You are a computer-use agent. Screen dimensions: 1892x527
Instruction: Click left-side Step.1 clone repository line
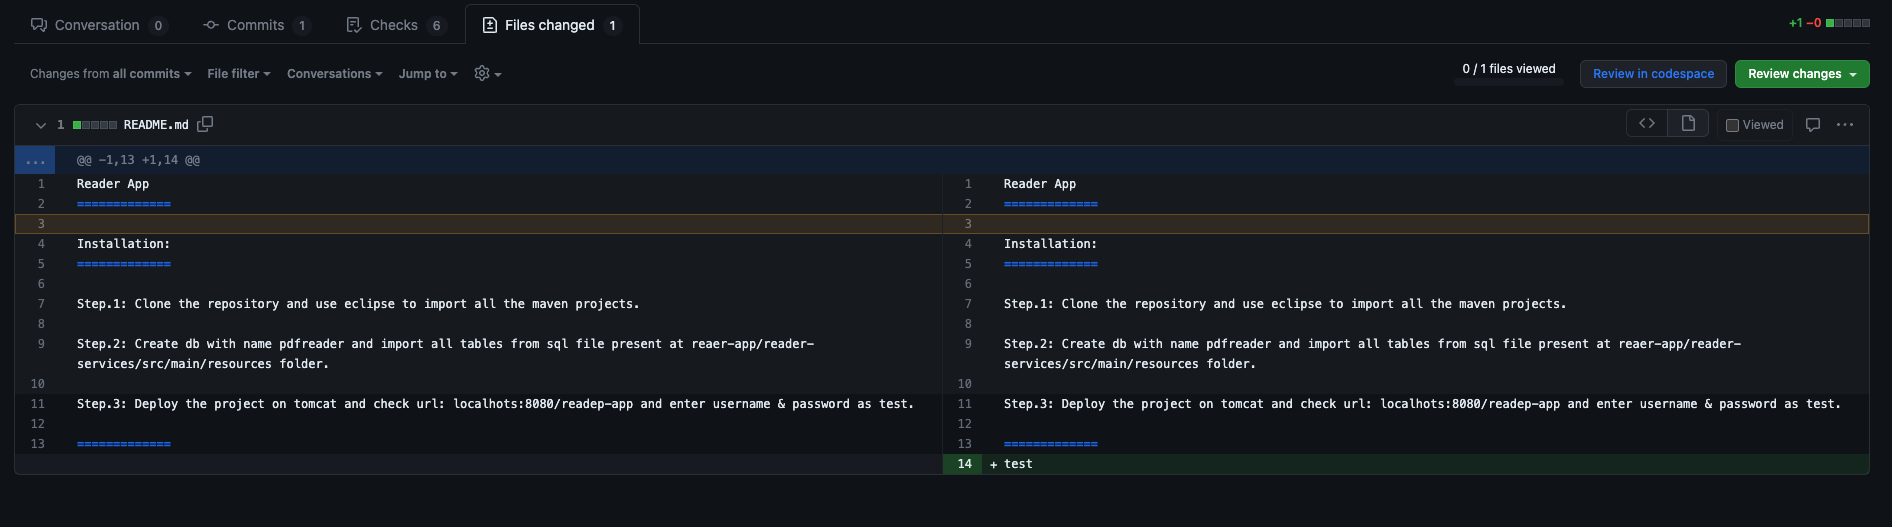(358, 304)
